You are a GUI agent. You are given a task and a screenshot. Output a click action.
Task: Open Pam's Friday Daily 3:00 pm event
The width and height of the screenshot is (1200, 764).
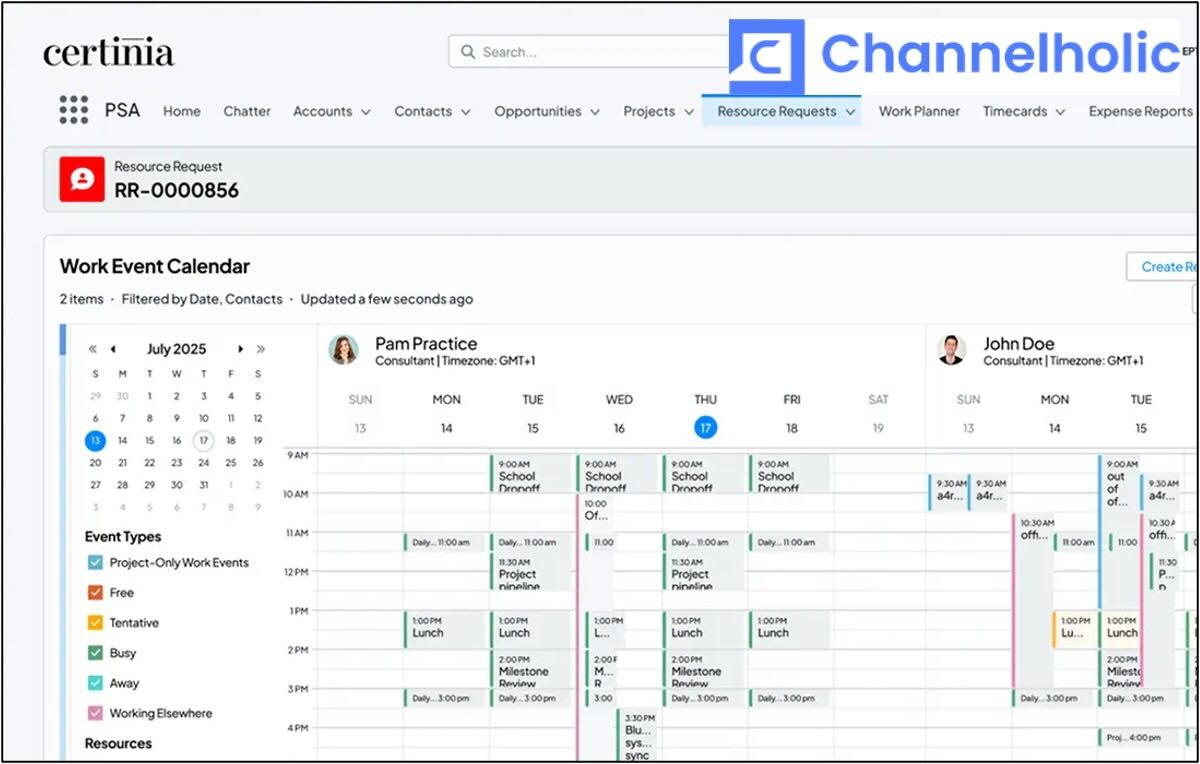click(x=790, y=698)
